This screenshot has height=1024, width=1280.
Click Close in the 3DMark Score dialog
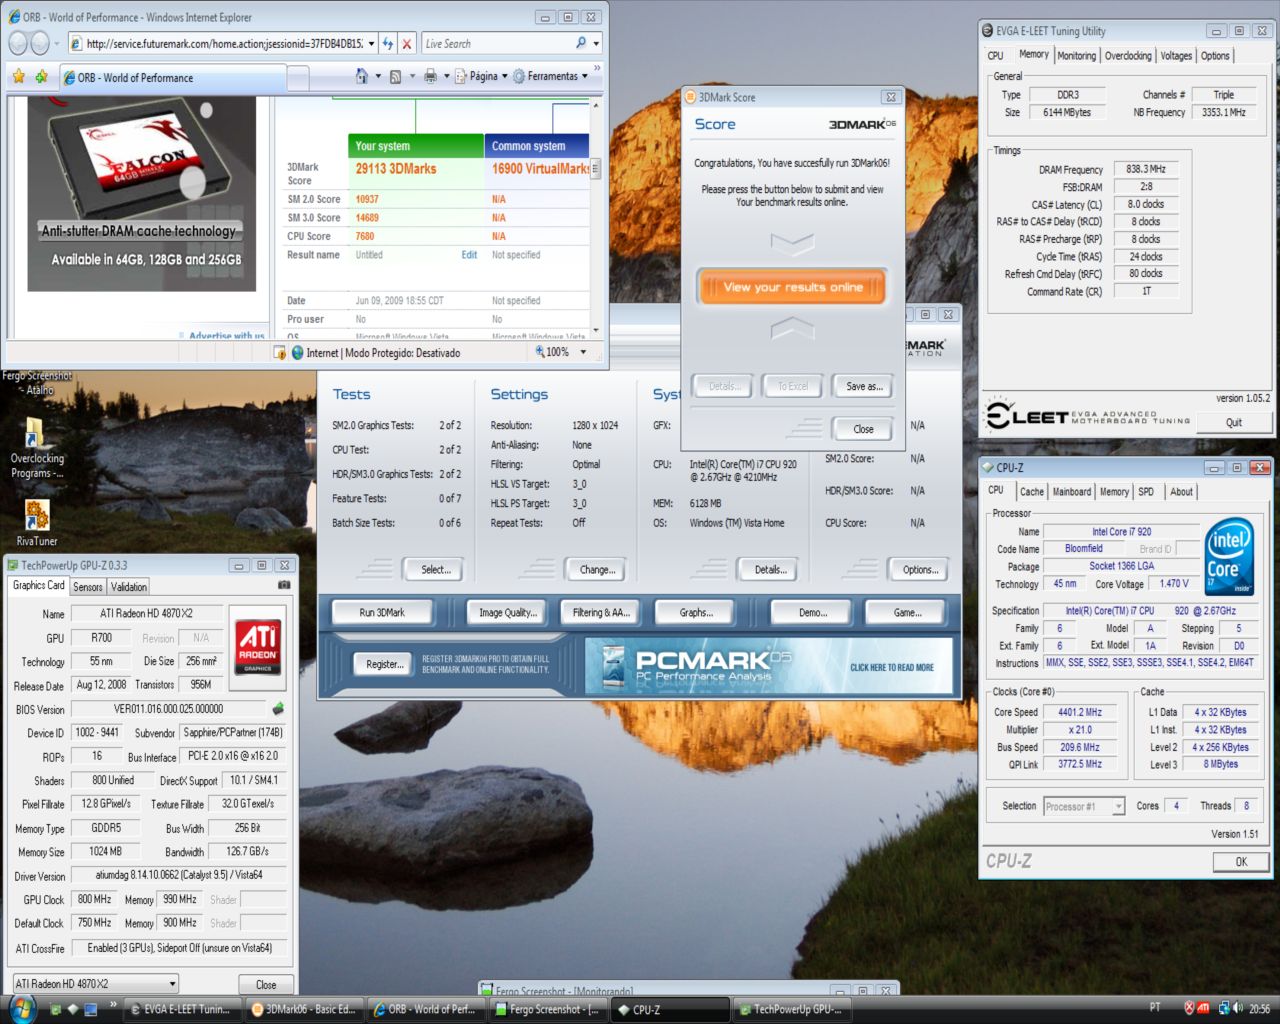click(863, 429)
